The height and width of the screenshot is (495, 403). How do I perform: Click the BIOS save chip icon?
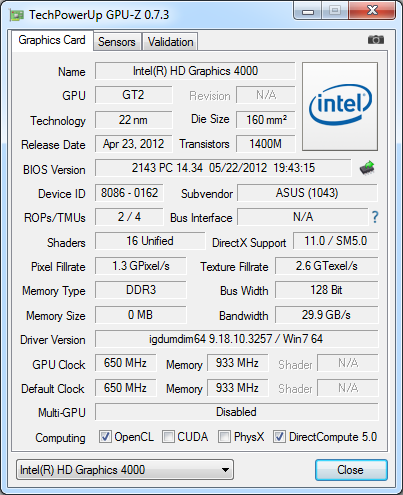[x=367, y=168]
